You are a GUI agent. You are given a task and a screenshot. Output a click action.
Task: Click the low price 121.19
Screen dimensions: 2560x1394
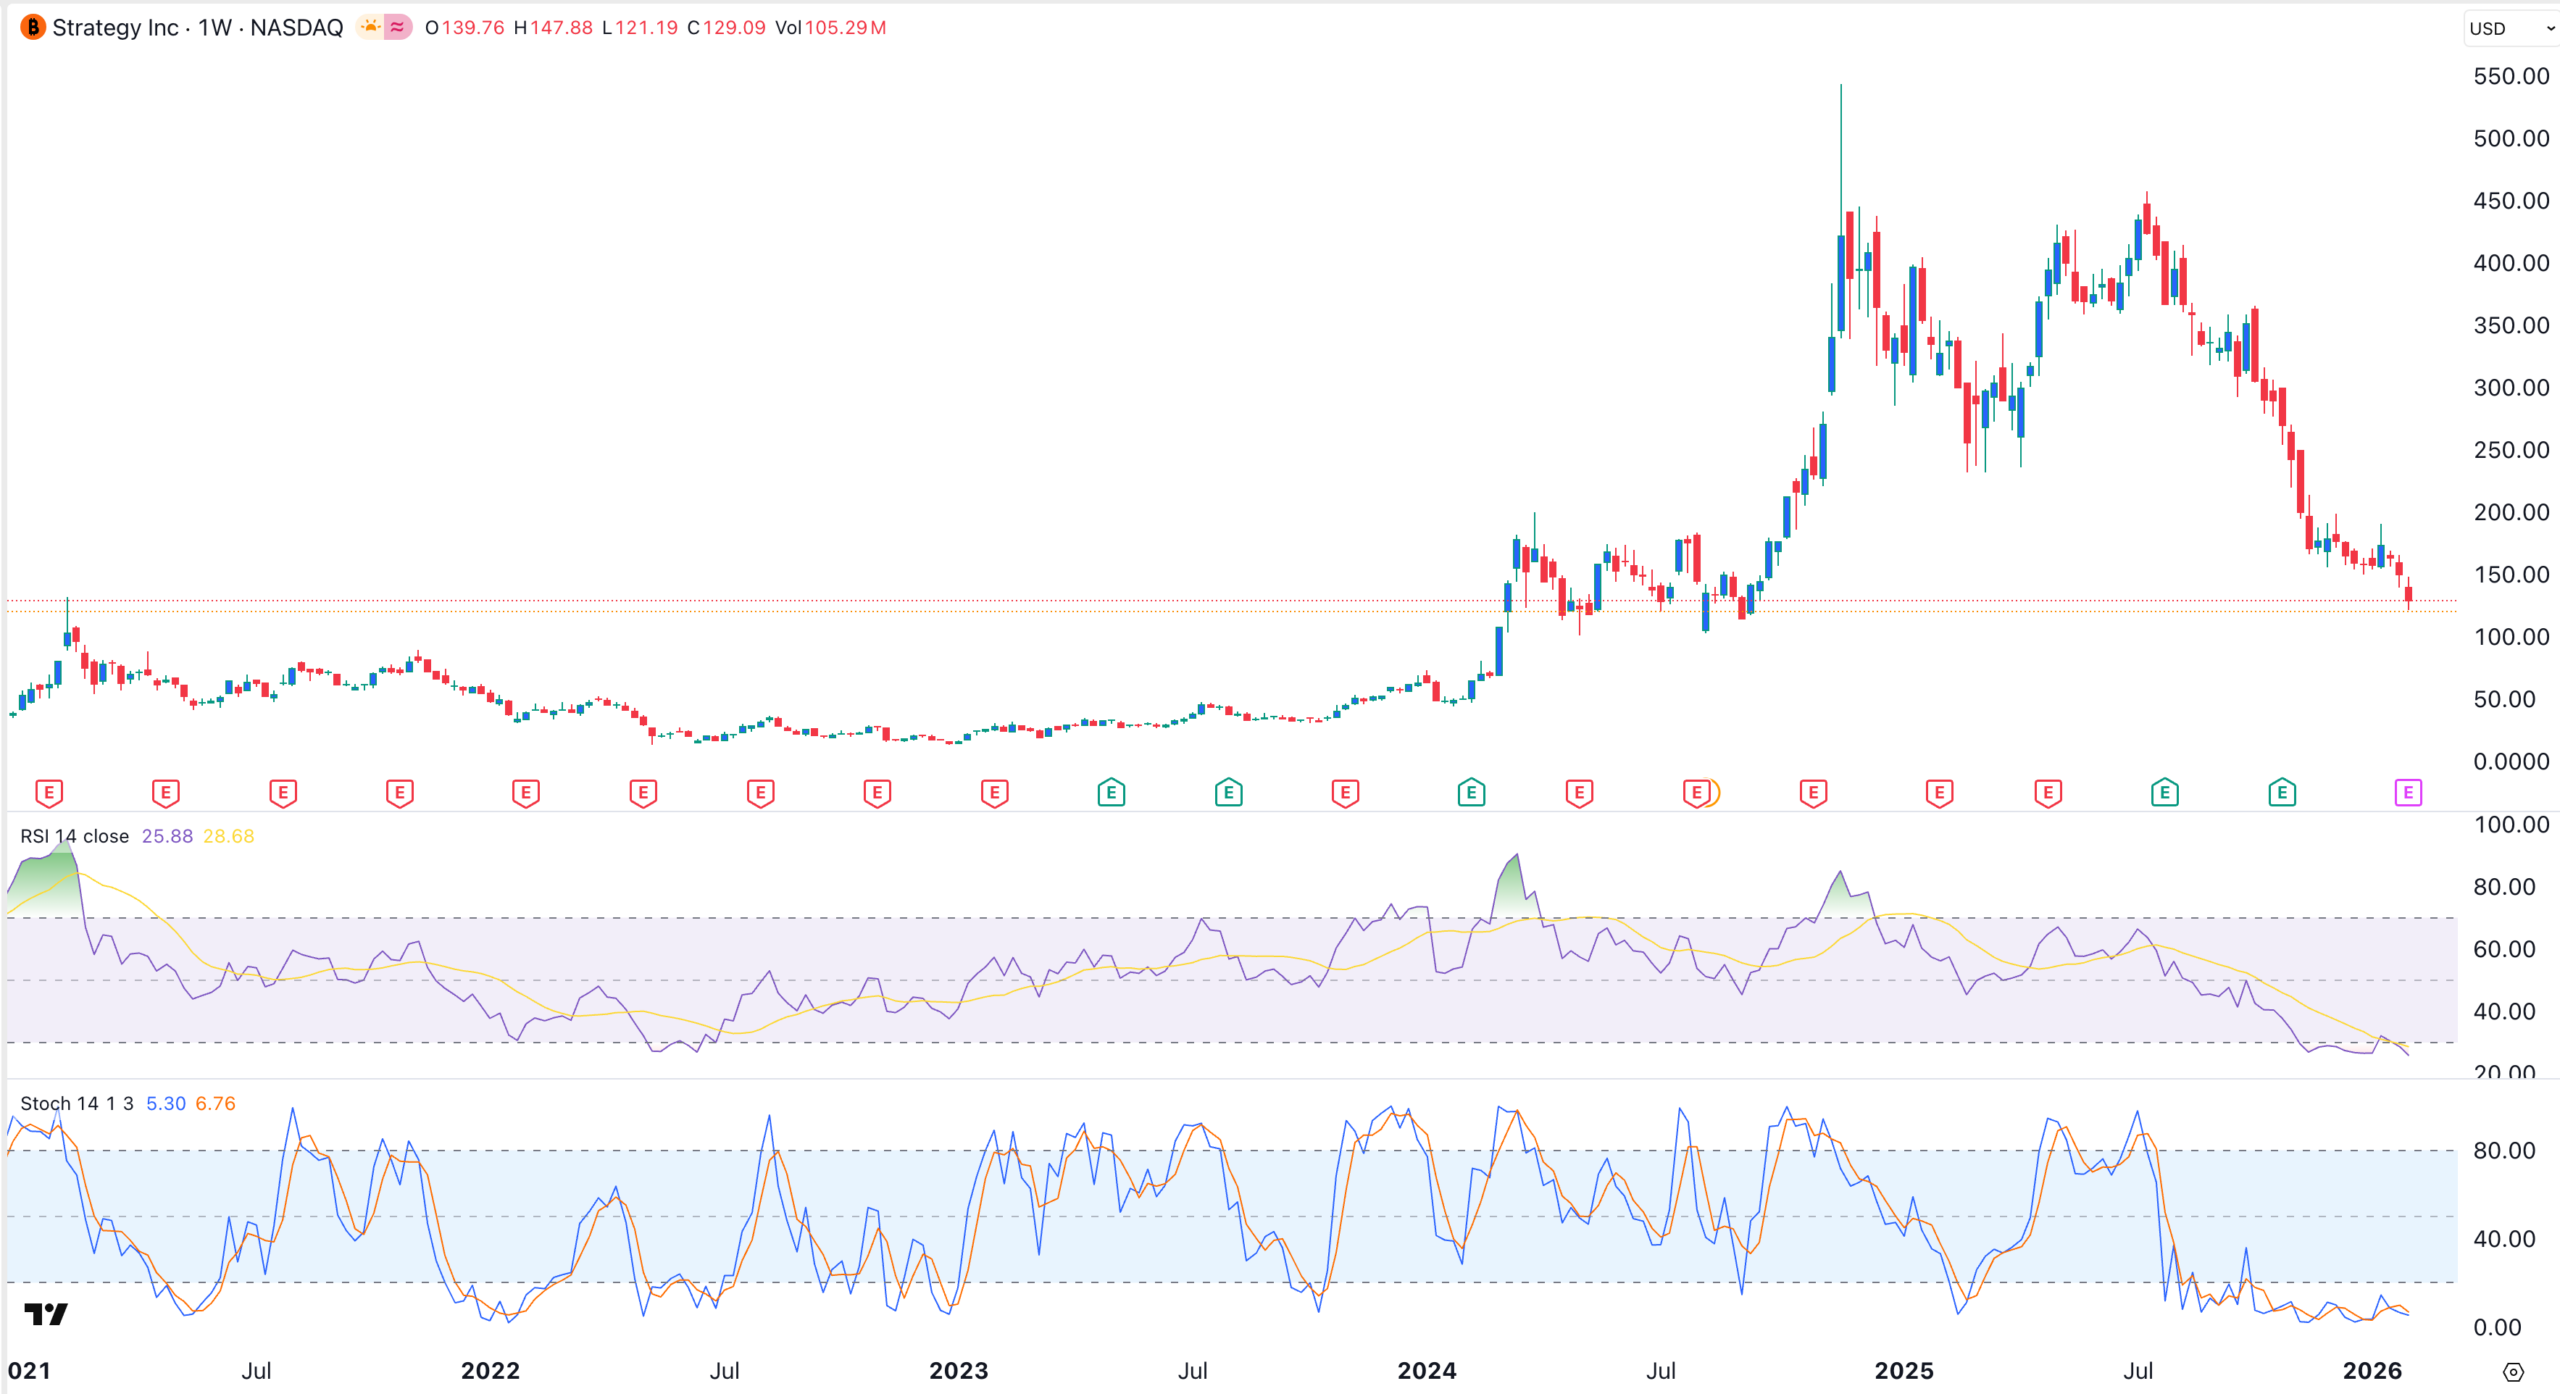[646, 28]
